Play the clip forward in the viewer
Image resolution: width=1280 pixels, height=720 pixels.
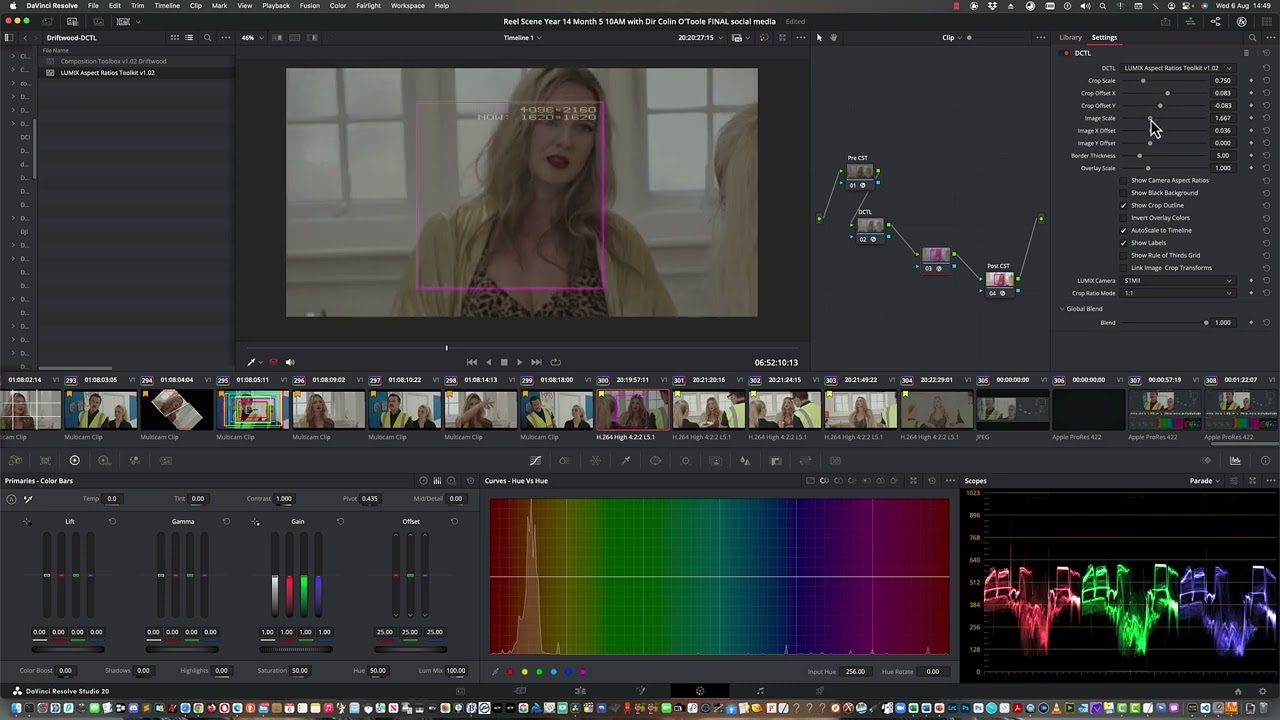519,362
